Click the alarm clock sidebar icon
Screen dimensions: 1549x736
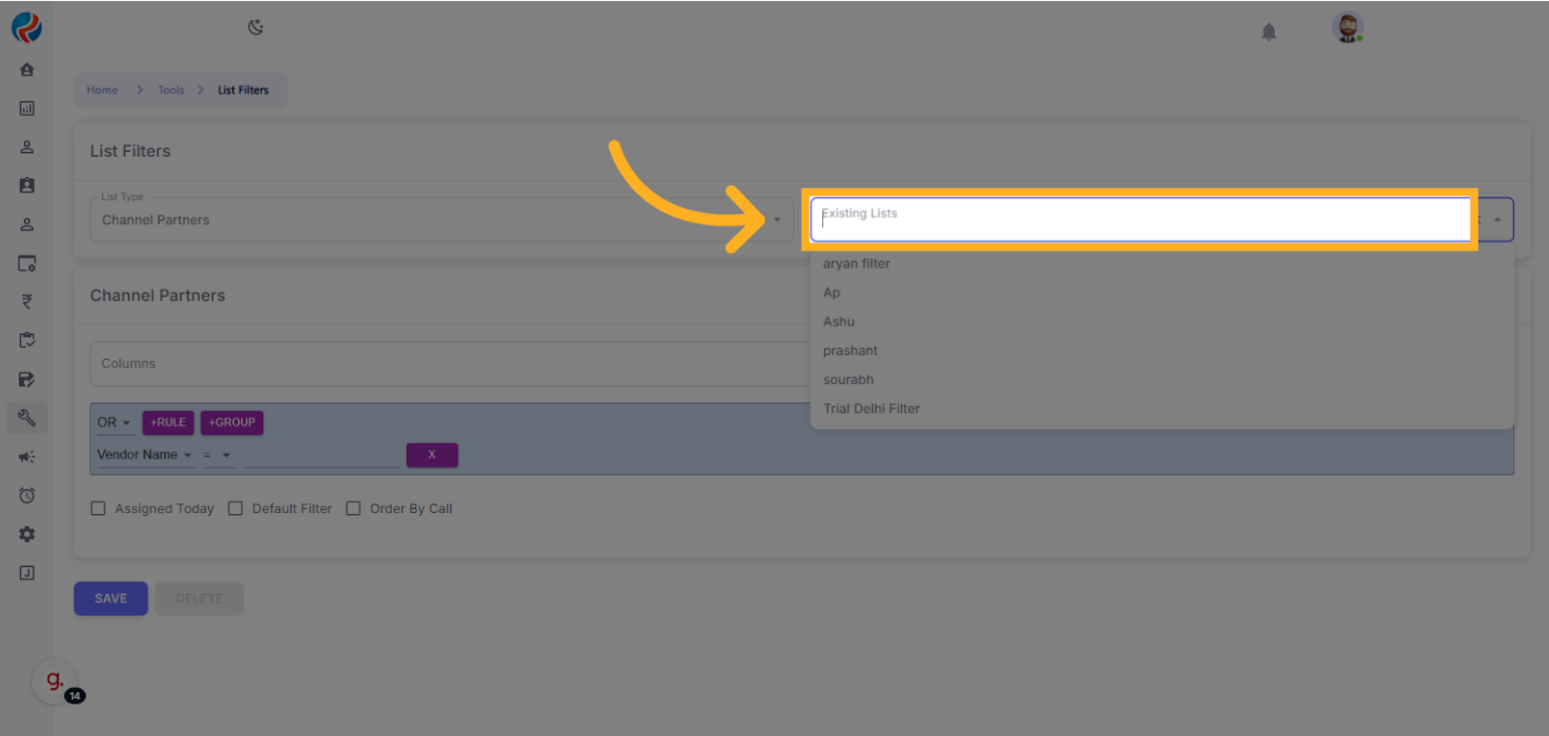27,496
